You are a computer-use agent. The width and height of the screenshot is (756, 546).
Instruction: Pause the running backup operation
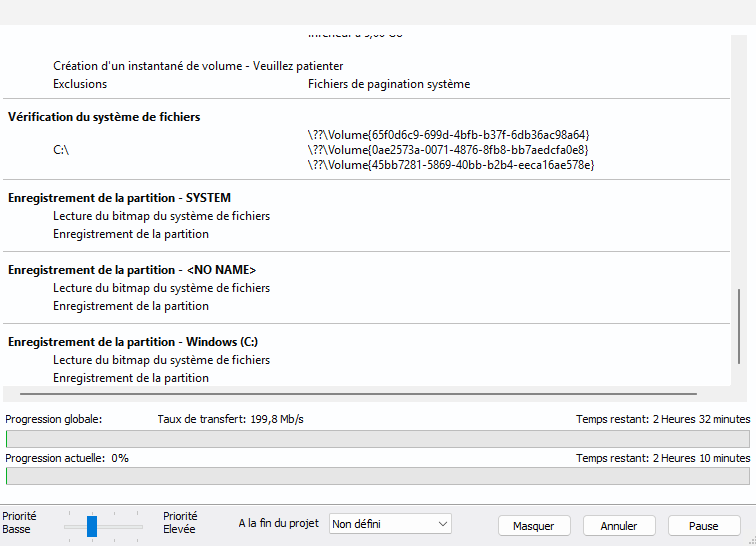click(703, 525)
